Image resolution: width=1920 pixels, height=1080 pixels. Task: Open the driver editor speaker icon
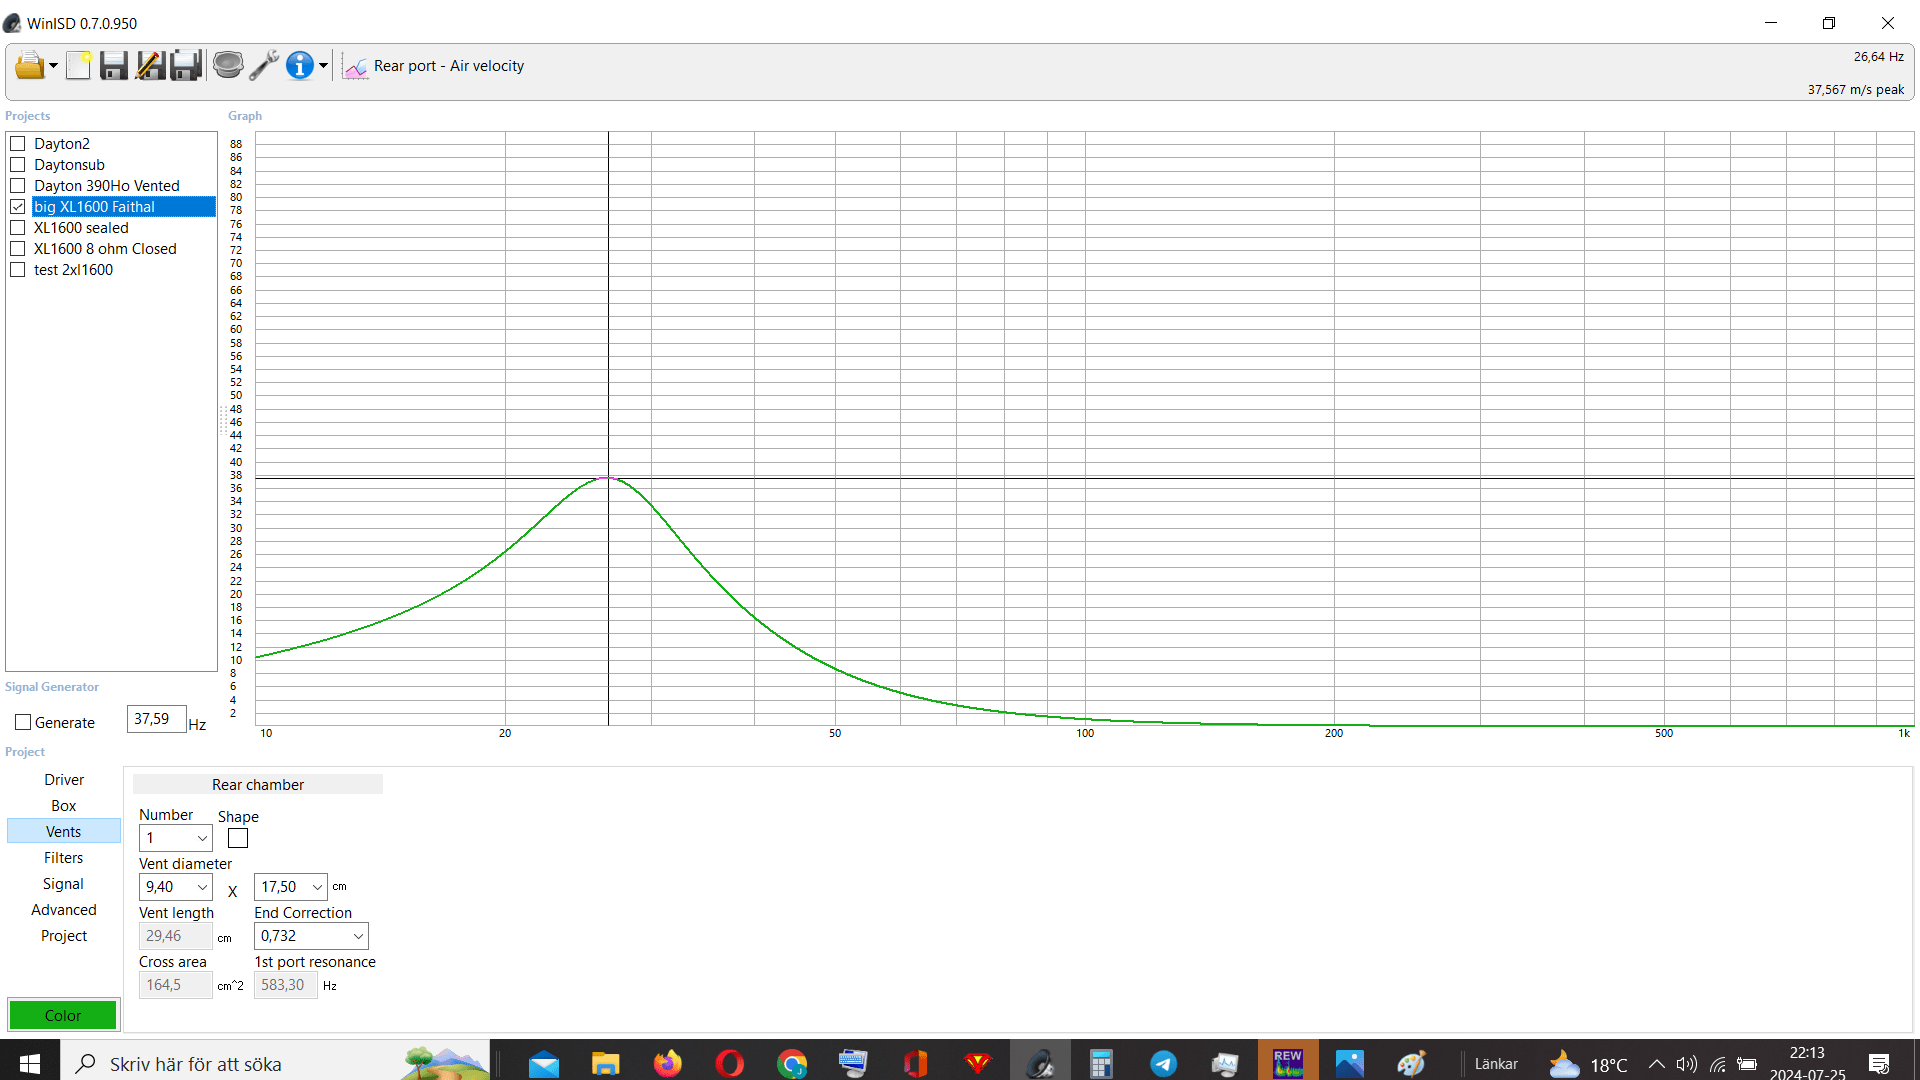228,66
